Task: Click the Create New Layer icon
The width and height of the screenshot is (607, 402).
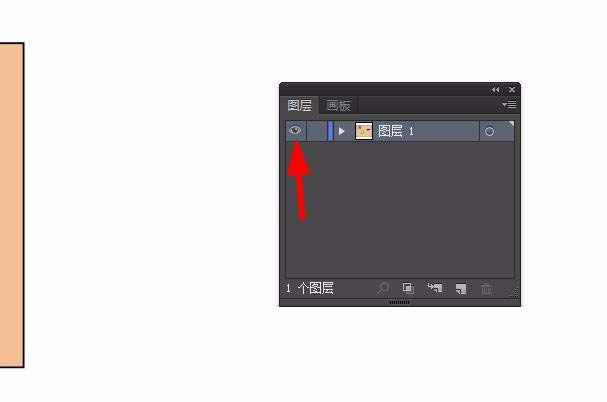Action: point(461,289)
